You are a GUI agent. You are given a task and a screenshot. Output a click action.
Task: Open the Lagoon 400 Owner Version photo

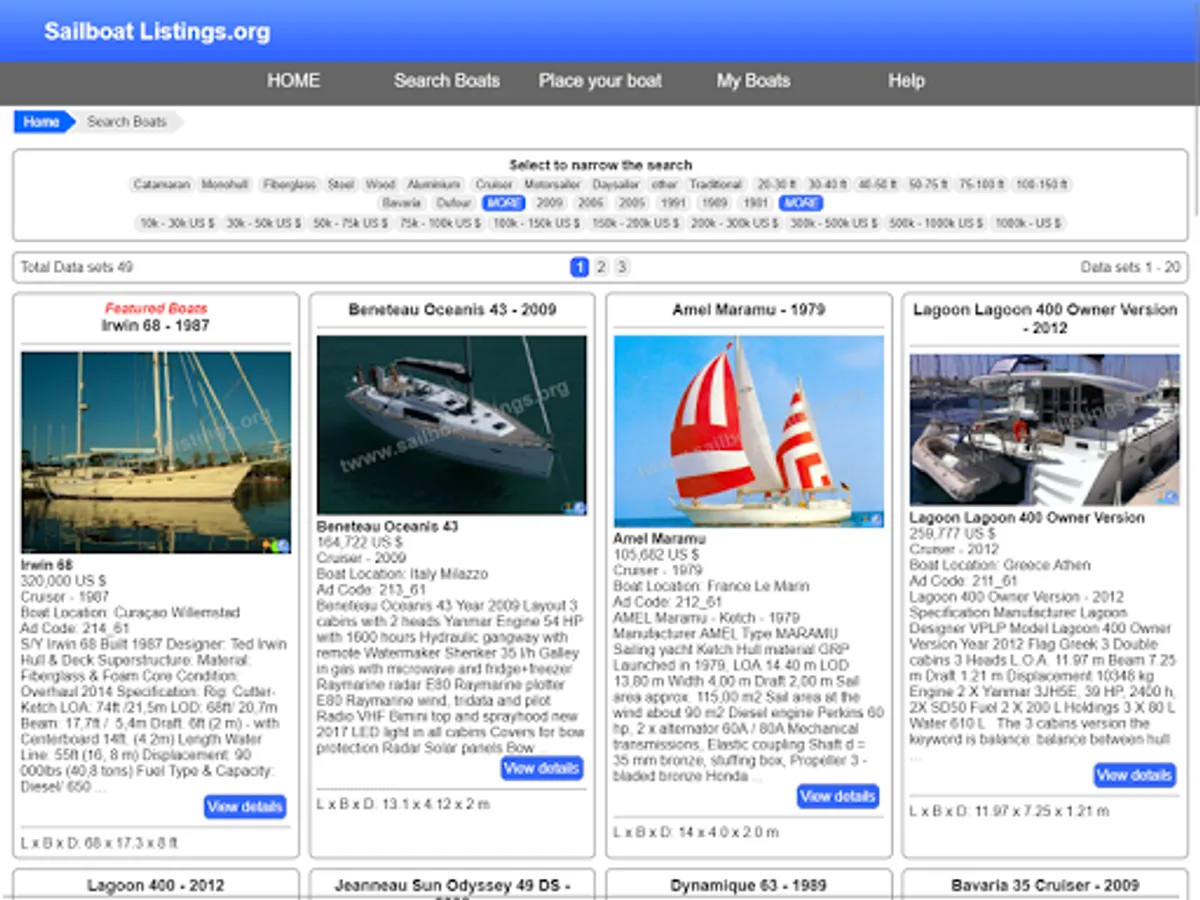pos(1045,430)
